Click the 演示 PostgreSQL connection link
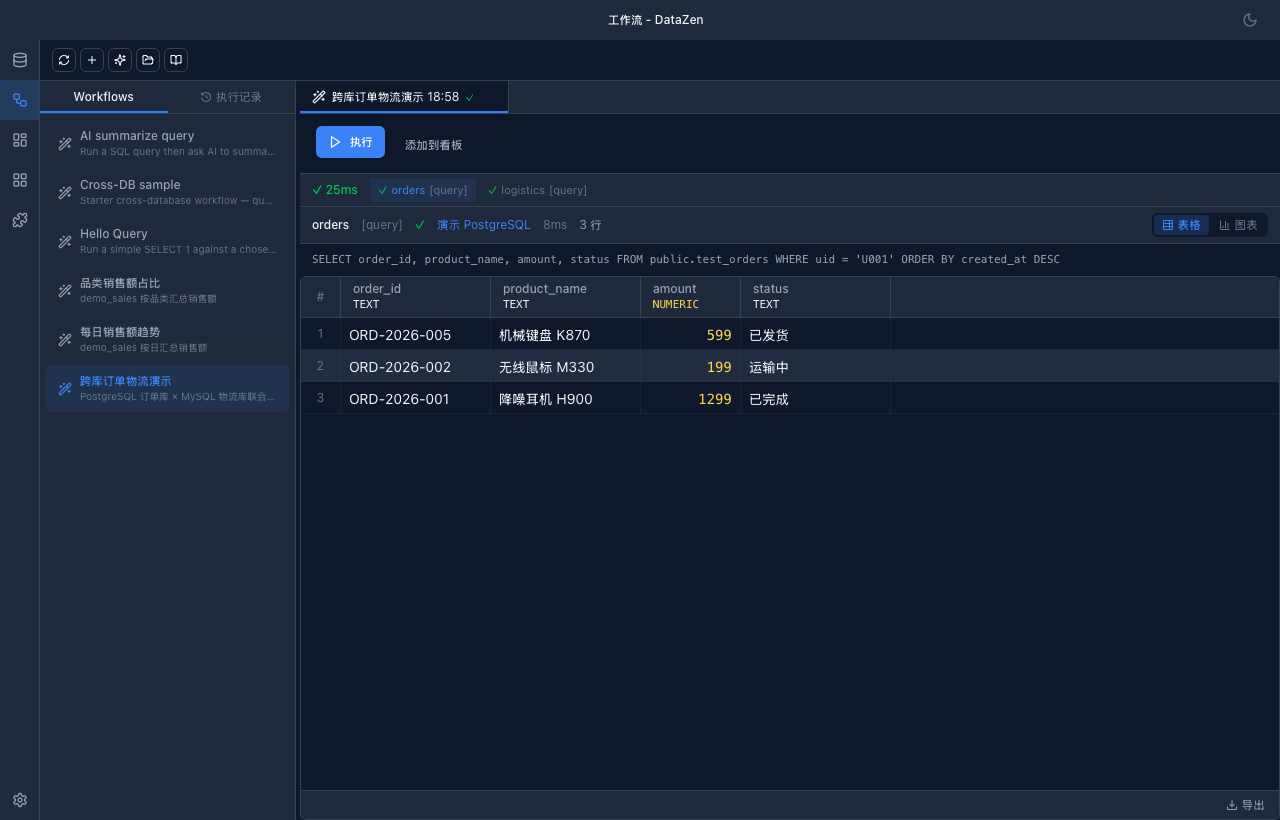 click(x=483, y=225)
